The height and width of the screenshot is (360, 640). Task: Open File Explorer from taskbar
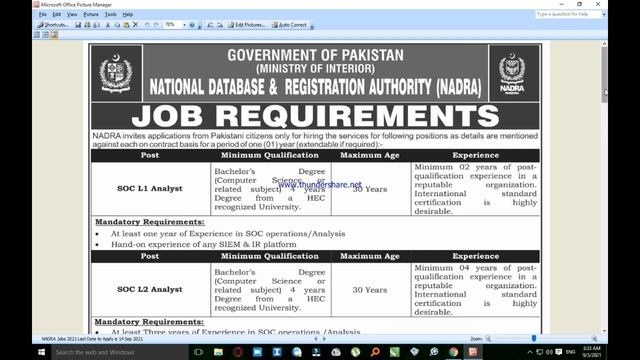(x=218, y=352)
